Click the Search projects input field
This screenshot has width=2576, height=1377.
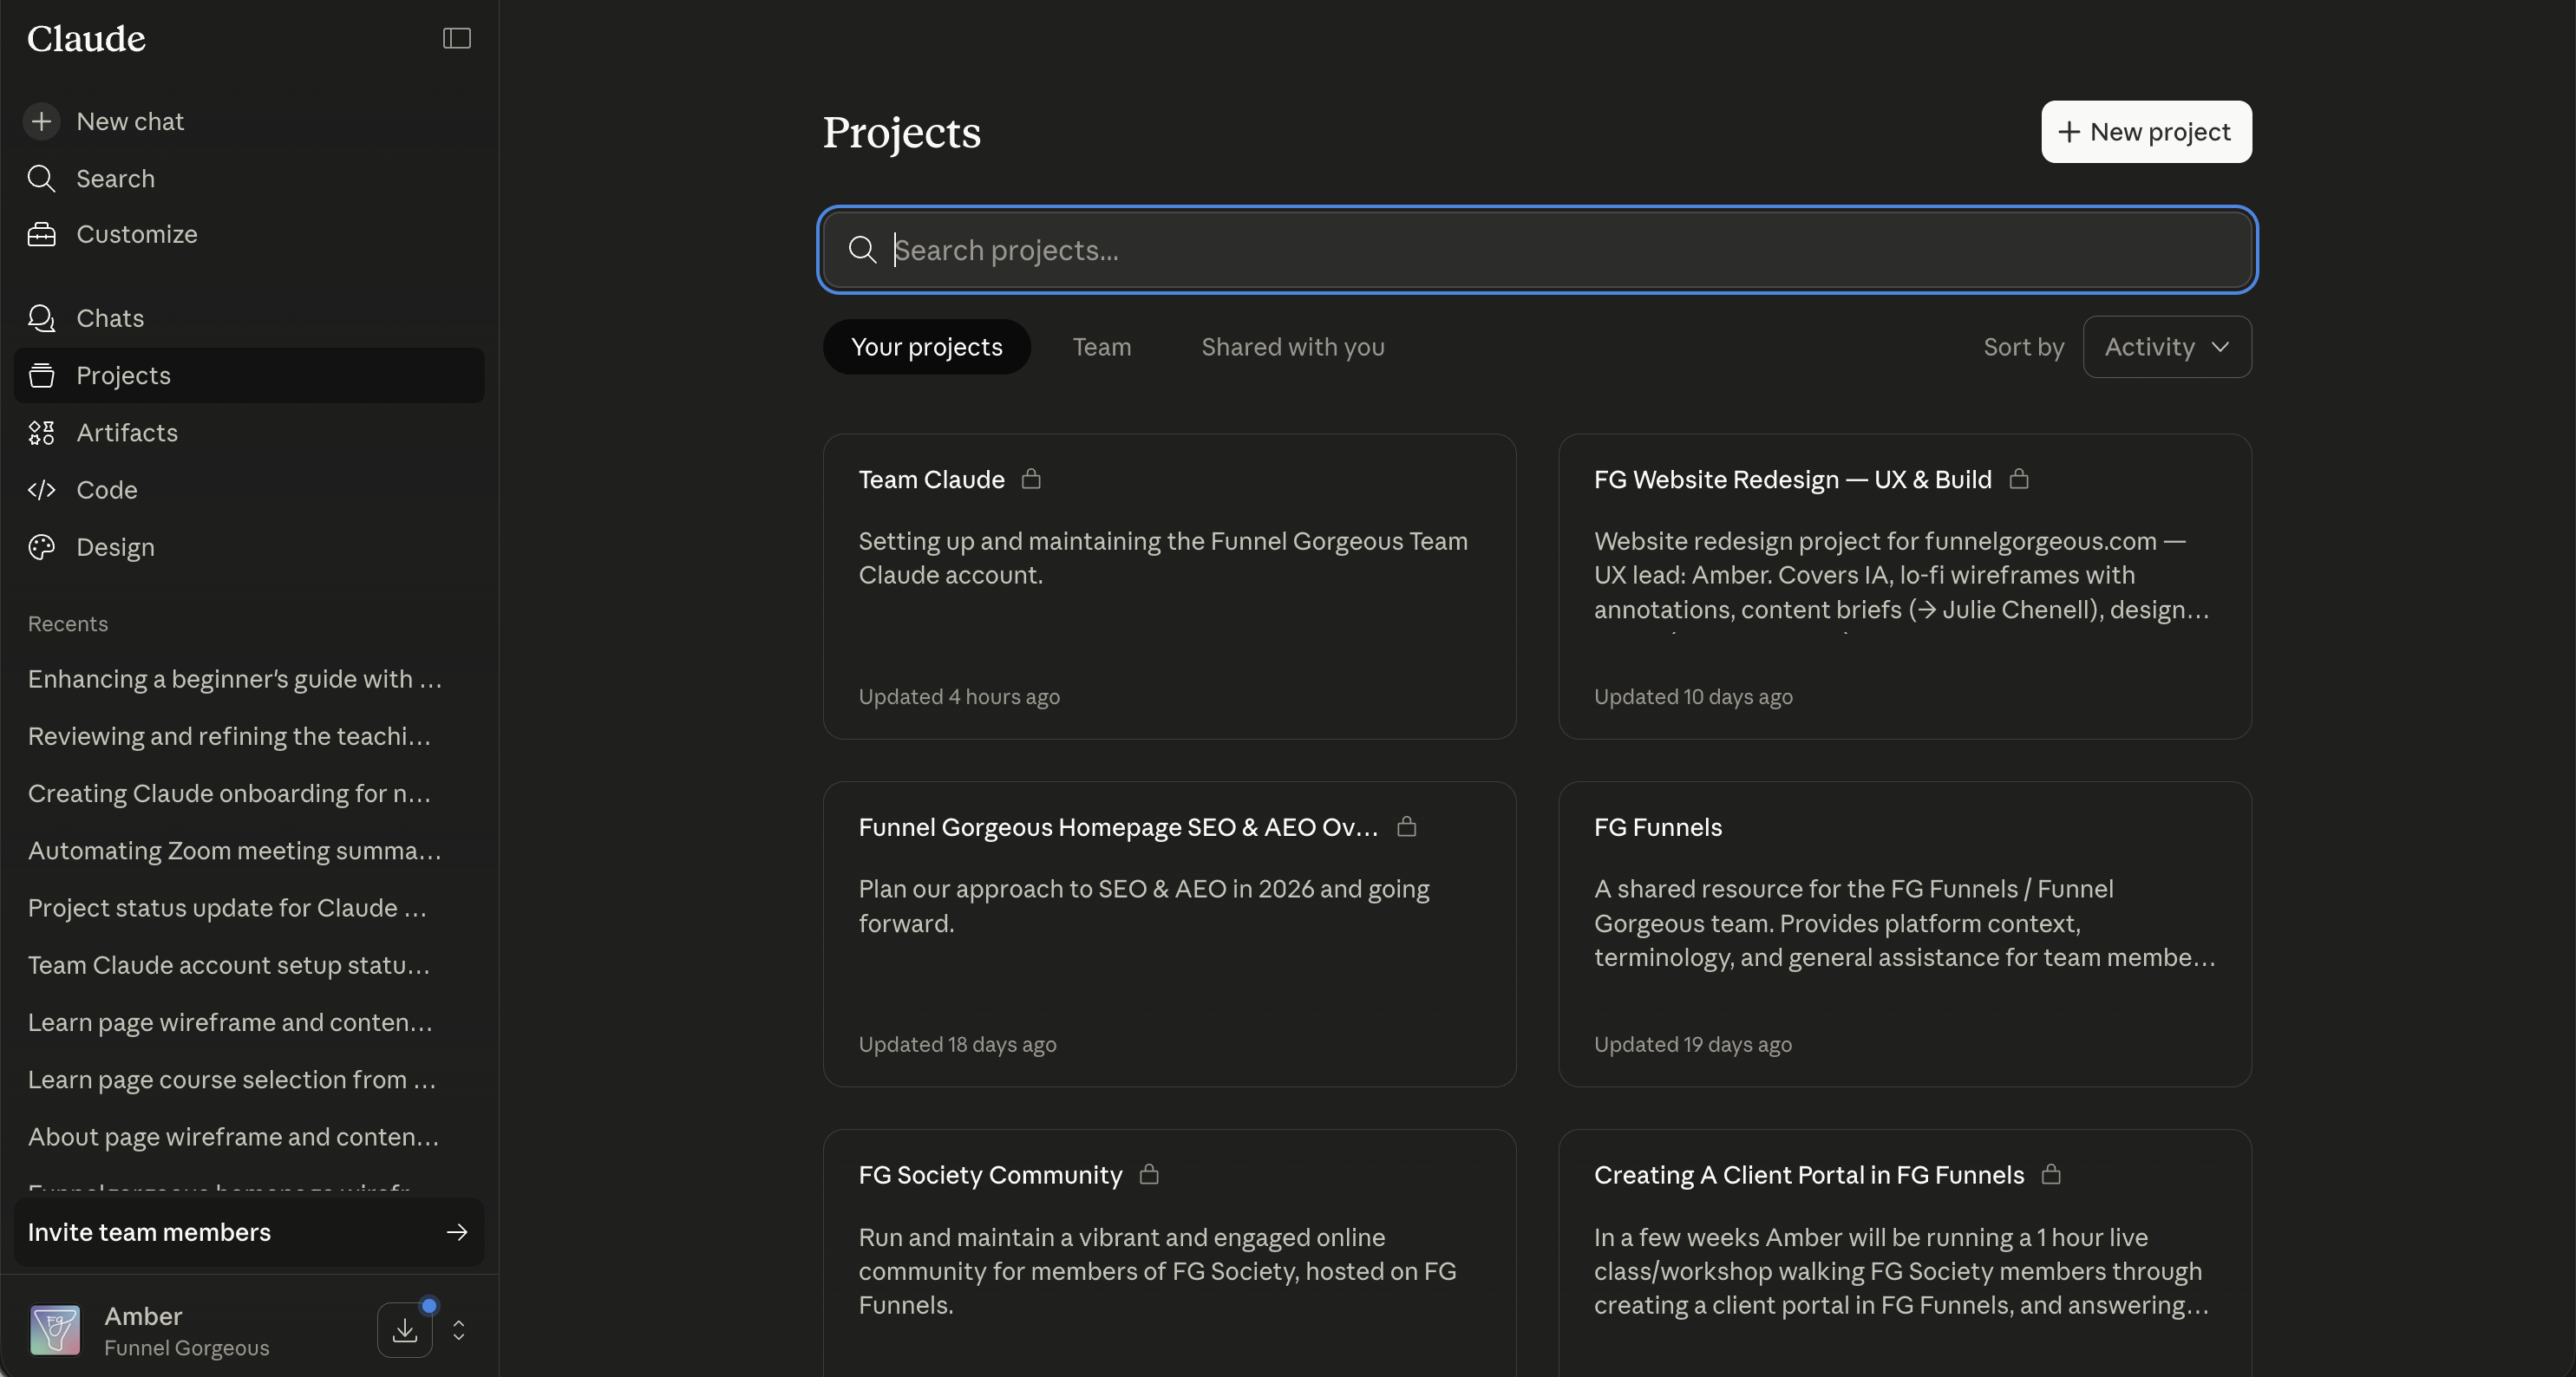1537,250
